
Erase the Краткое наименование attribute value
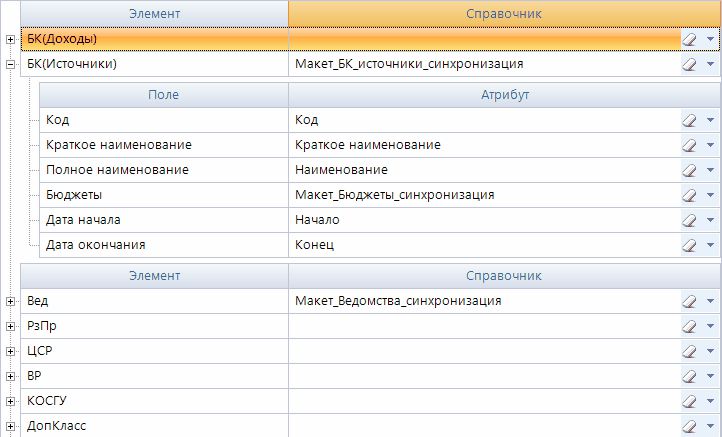689,145
